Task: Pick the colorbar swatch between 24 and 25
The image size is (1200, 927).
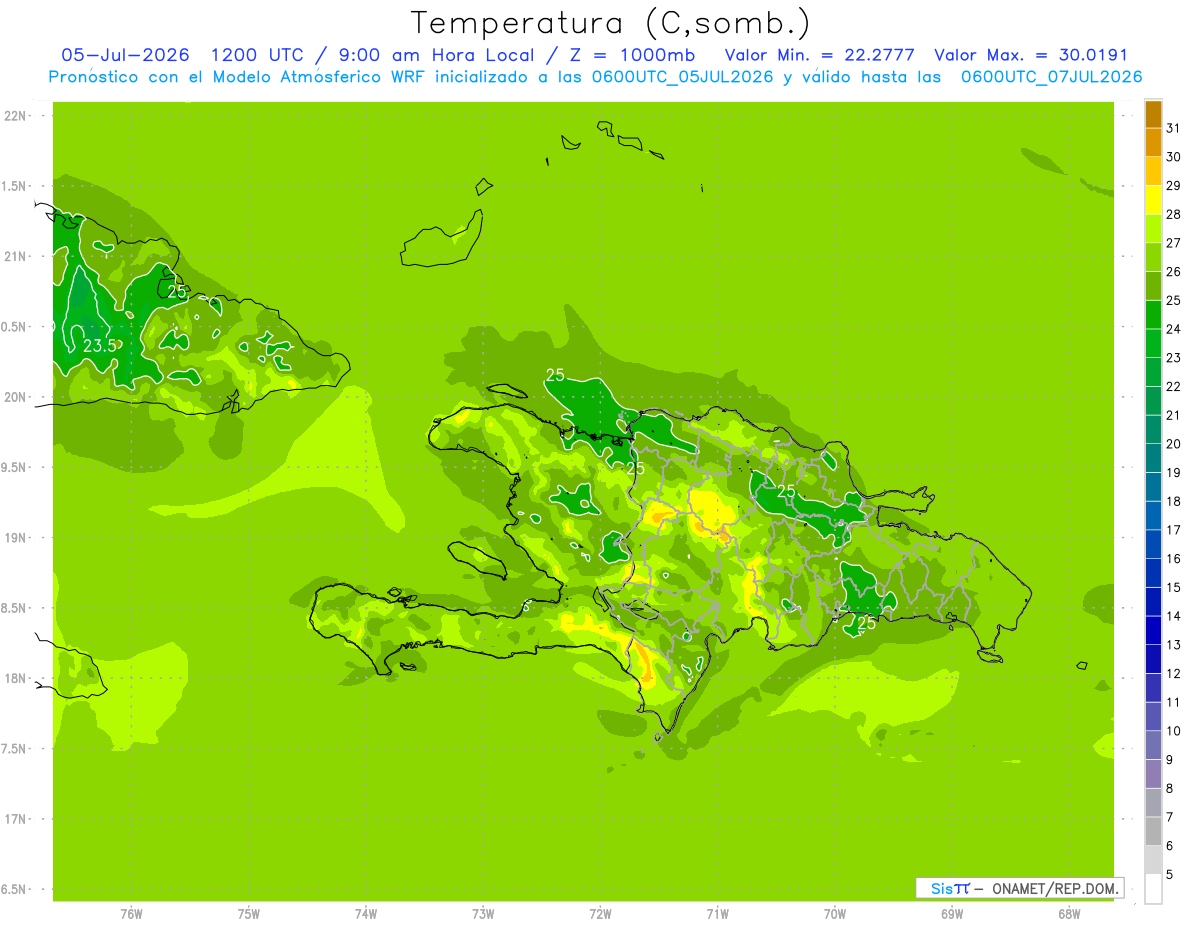Action: point(1153,314)
